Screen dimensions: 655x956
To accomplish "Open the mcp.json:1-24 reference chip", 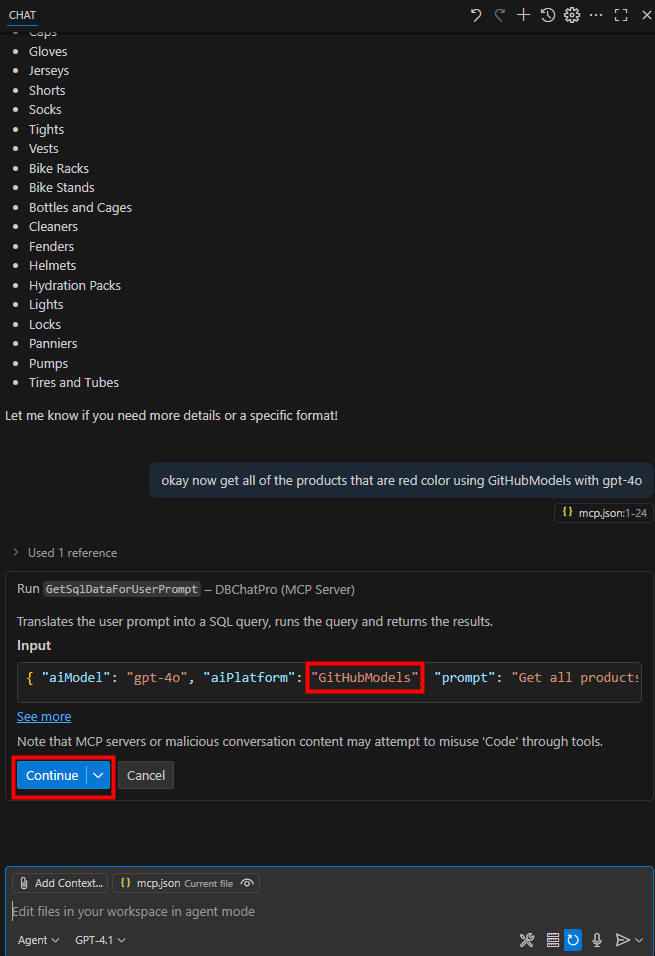I will [x=604, y=513].
